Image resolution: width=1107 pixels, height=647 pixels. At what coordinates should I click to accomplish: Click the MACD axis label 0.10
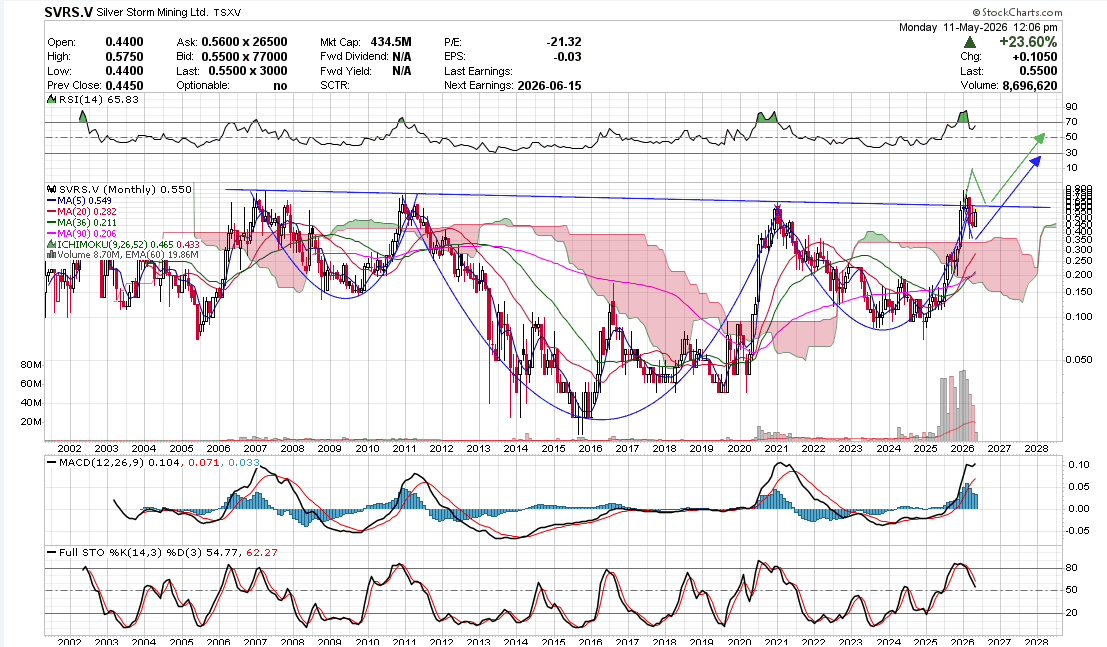click(1078, 464)
